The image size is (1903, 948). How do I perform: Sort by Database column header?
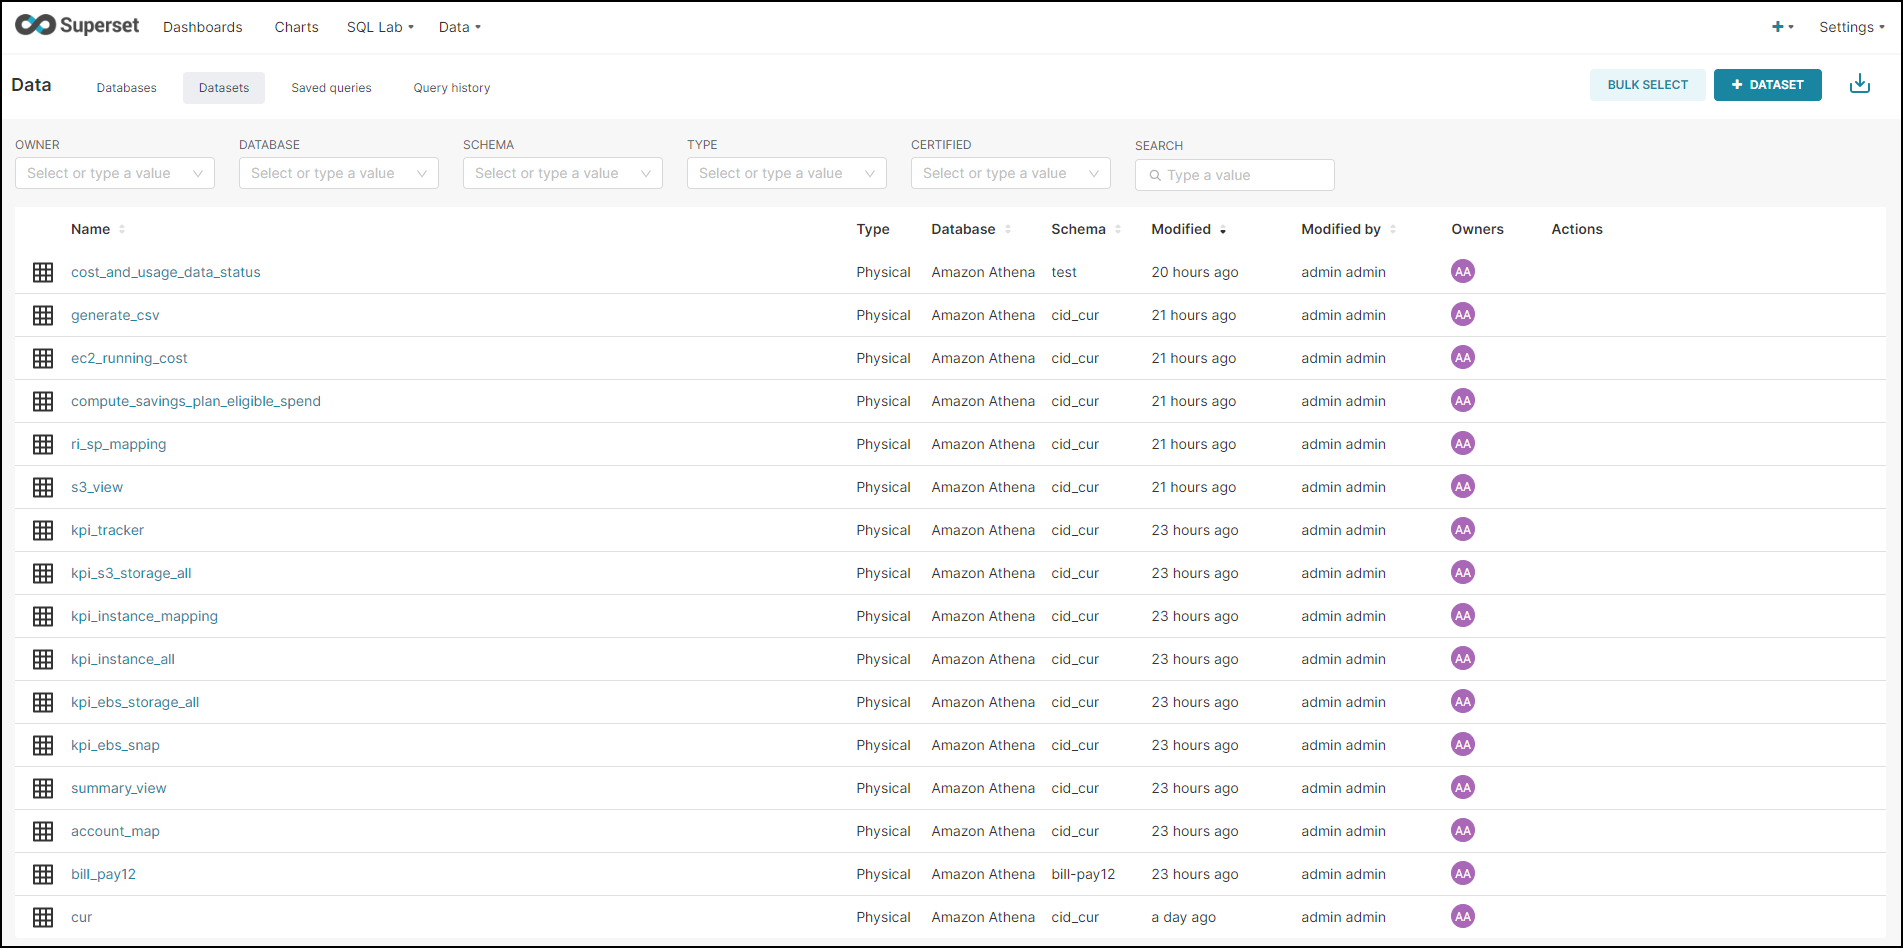click(x=971, y=229)
